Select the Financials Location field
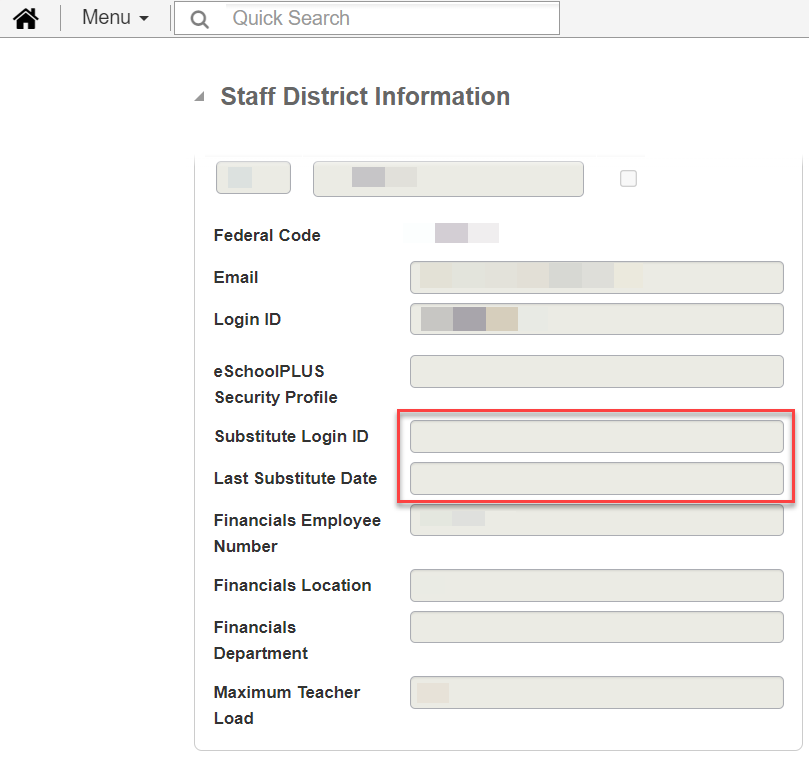This screenshot has height=764, width=809. coord(596,585)
